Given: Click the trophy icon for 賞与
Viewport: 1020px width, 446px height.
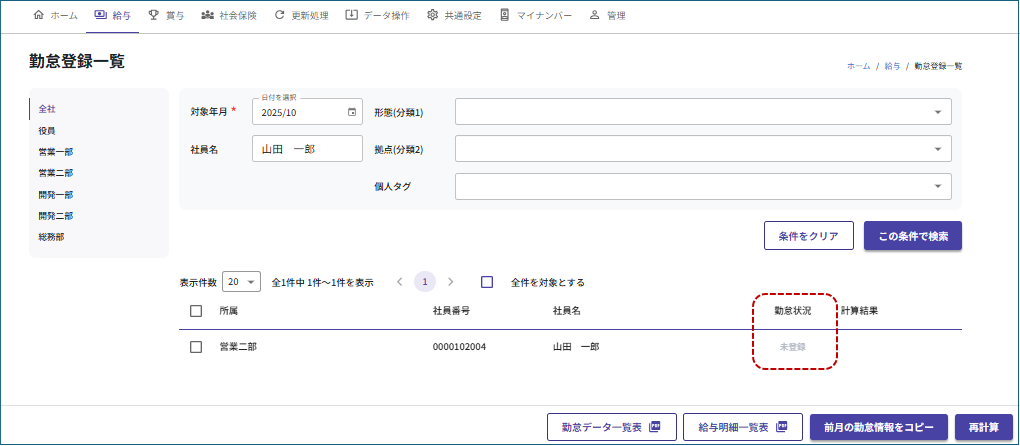Looking at the screenshot, I should coord(153,15).
